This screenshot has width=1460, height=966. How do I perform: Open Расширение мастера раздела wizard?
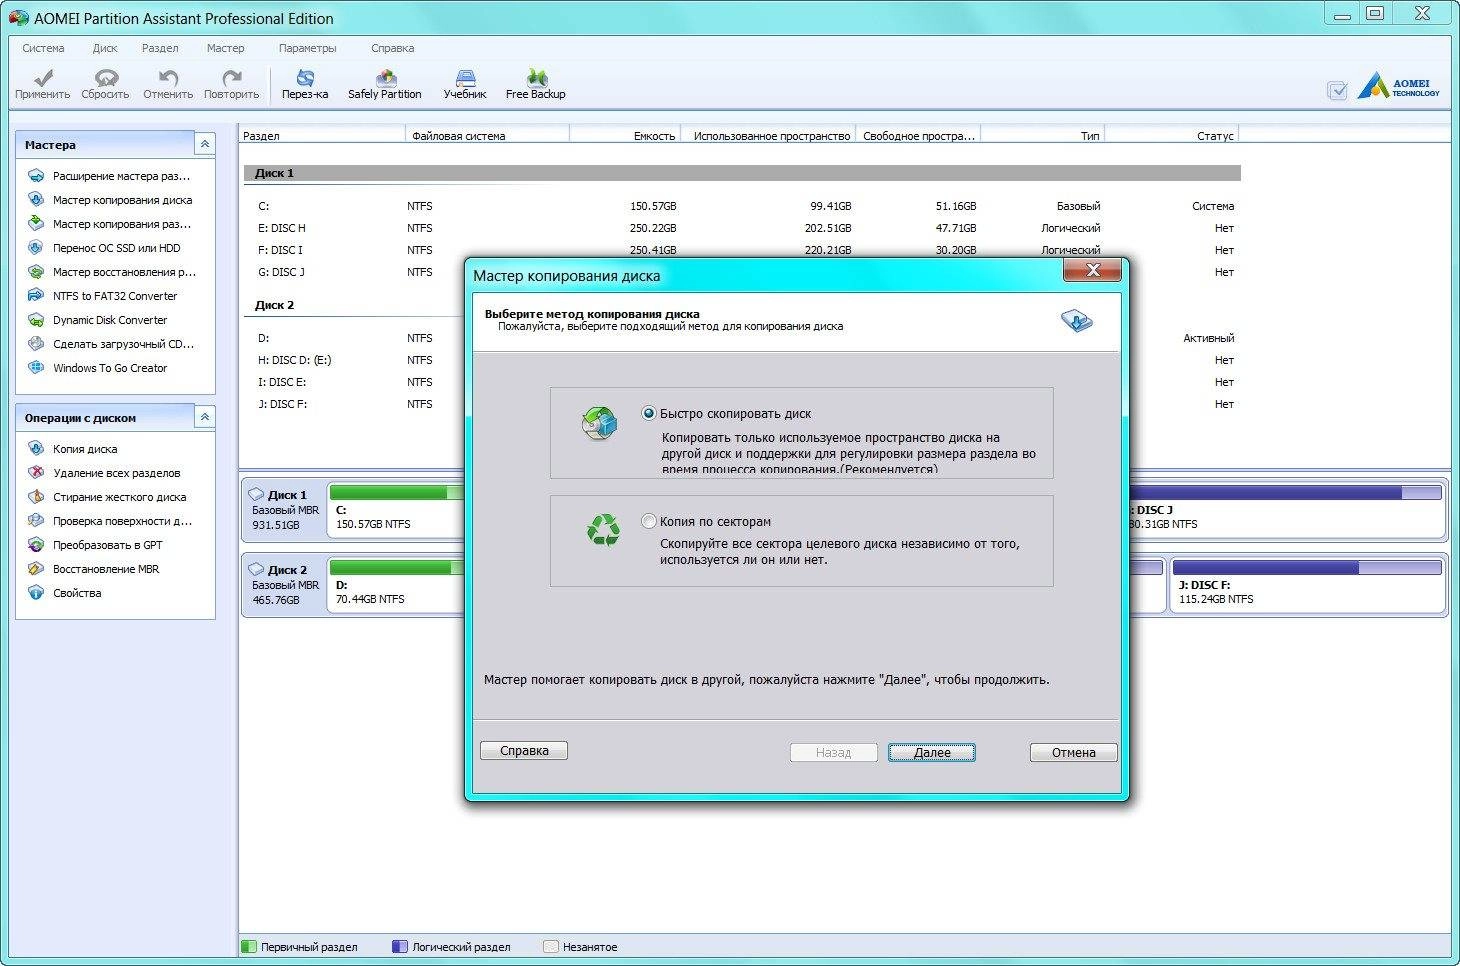click(x=121, y=176)
